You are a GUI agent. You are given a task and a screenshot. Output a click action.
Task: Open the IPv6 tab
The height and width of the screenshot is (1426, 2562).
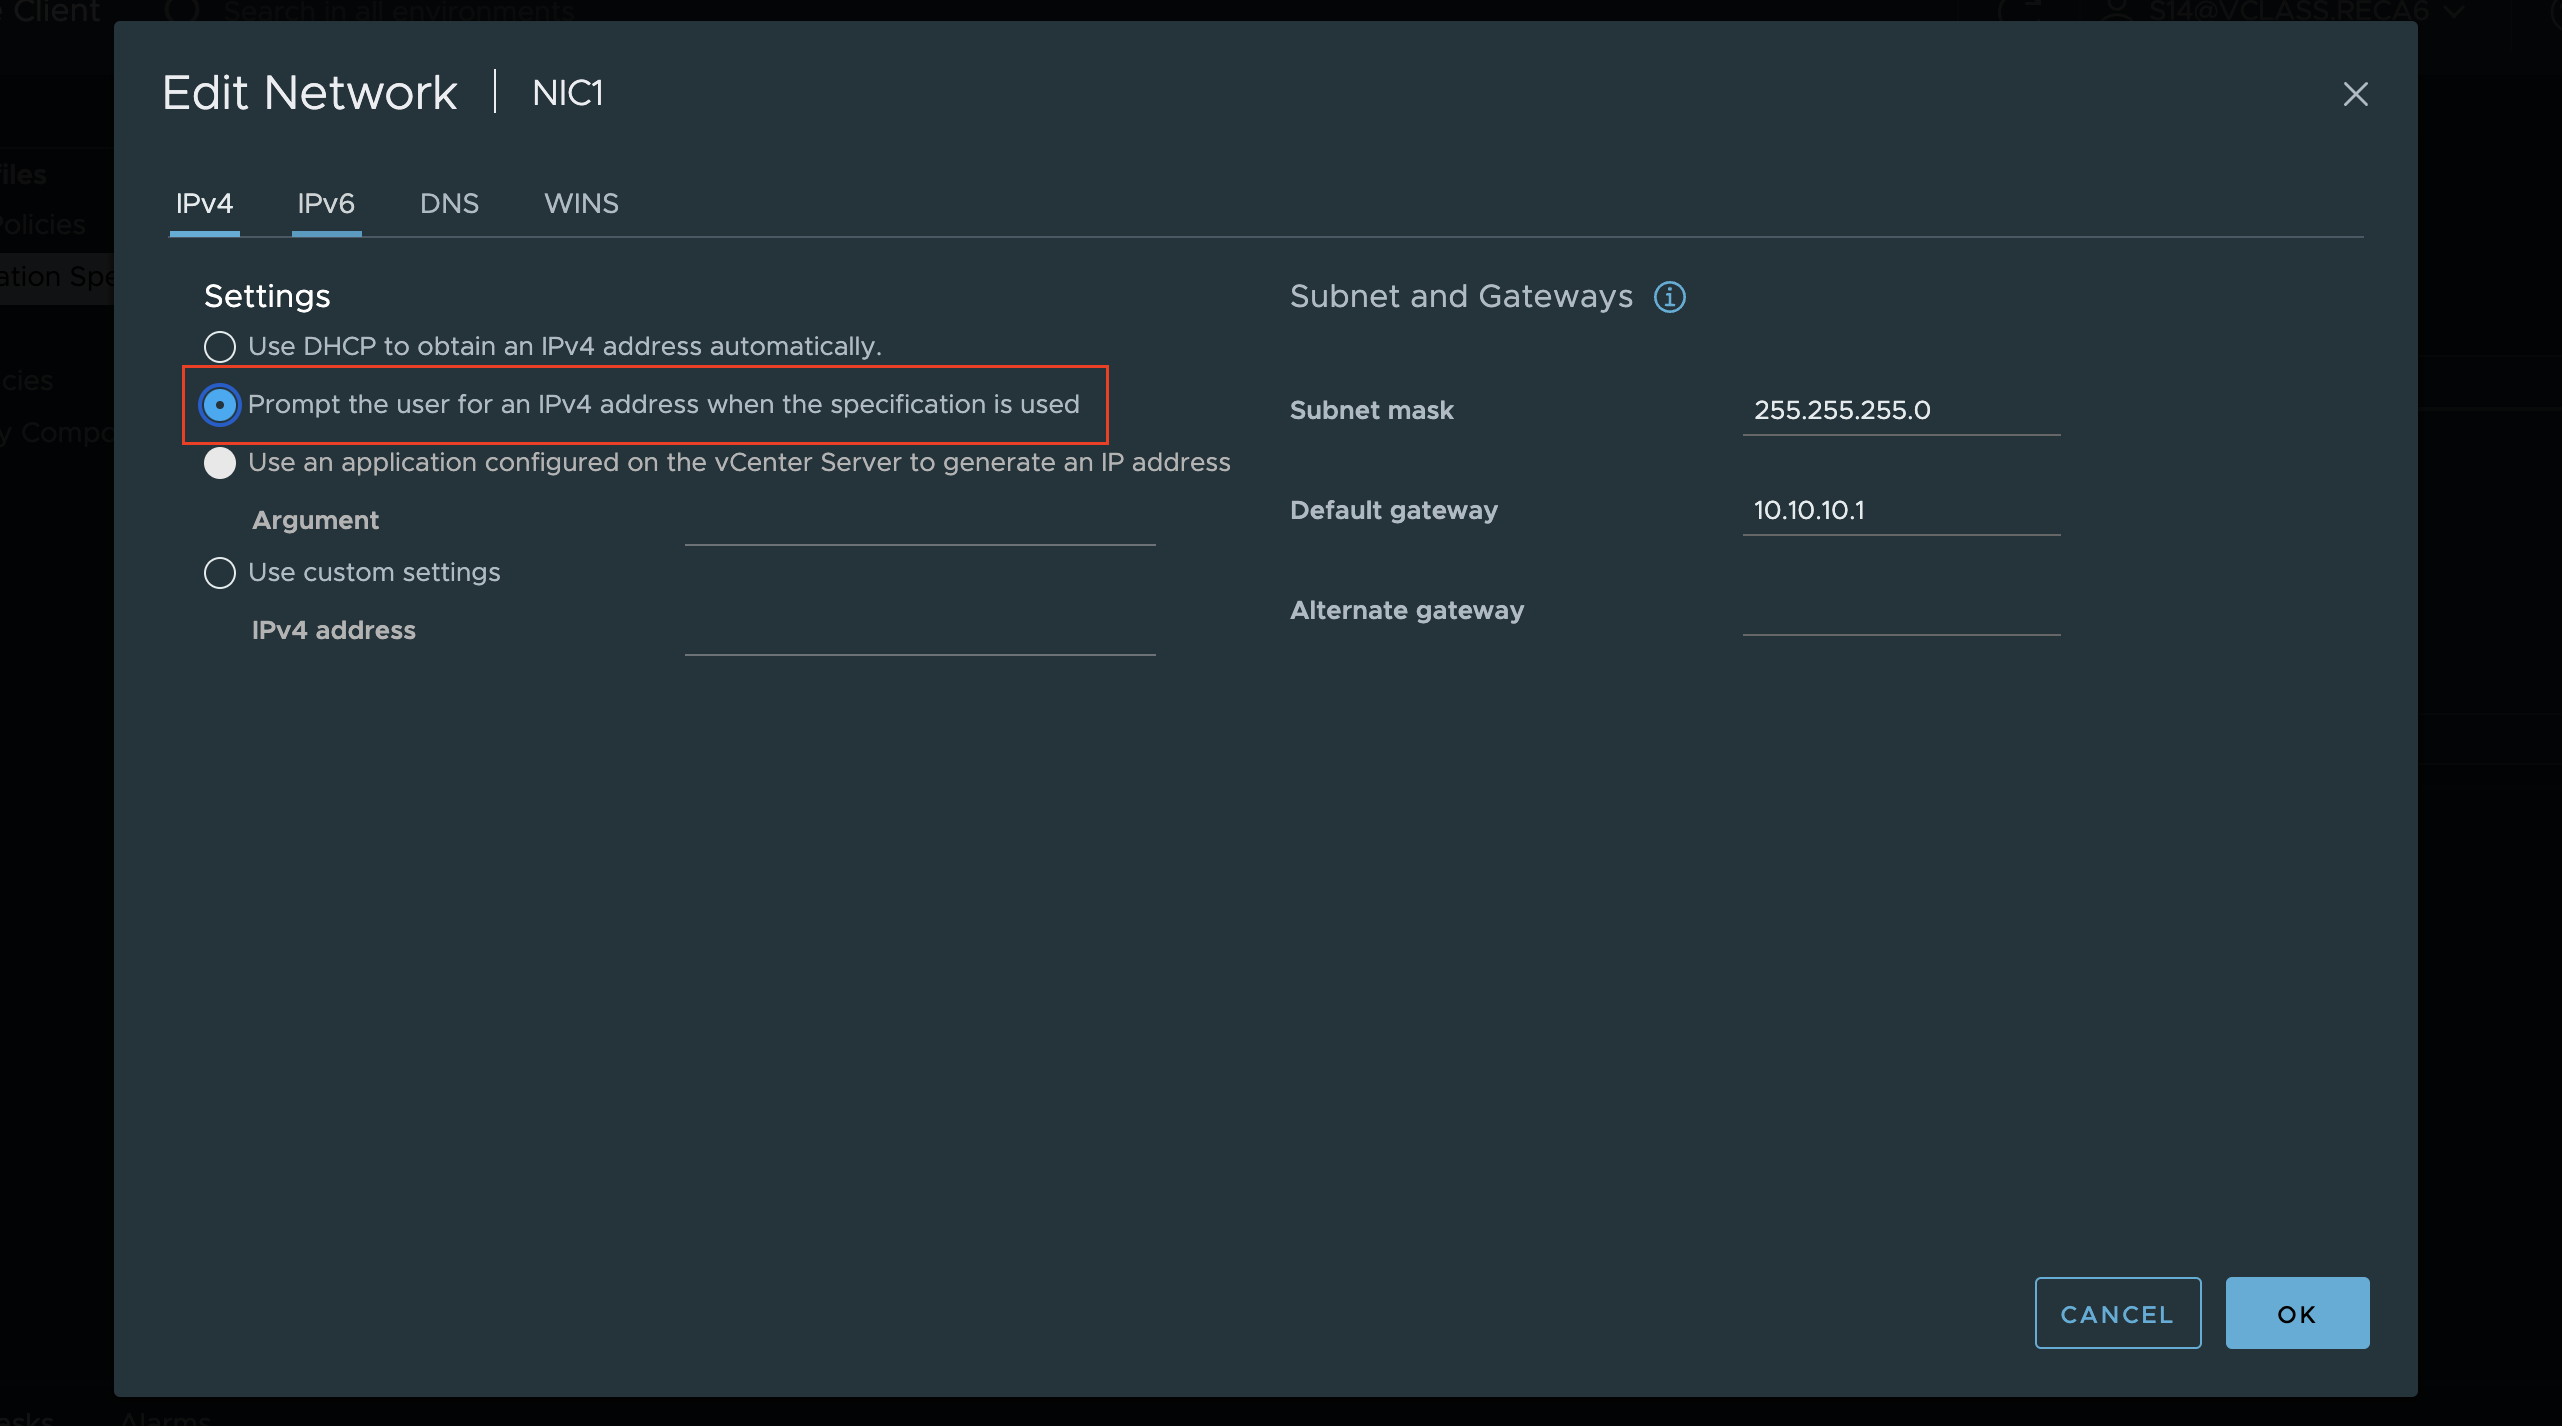pos(326,204)
